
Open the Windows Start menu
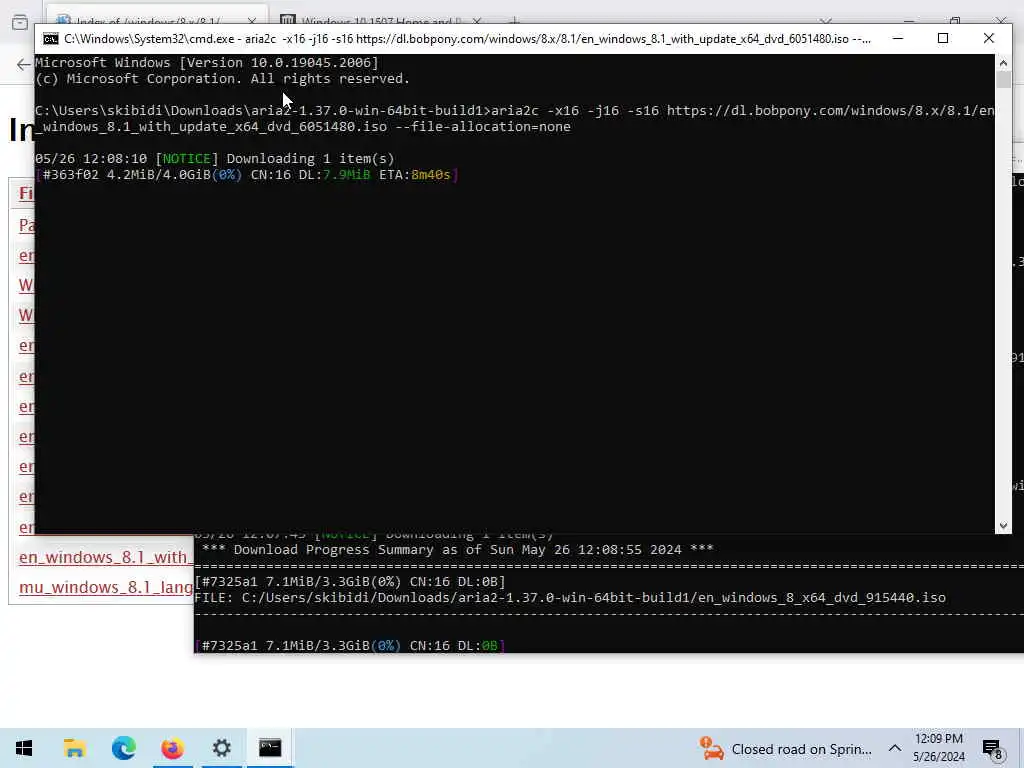(24, 748)
